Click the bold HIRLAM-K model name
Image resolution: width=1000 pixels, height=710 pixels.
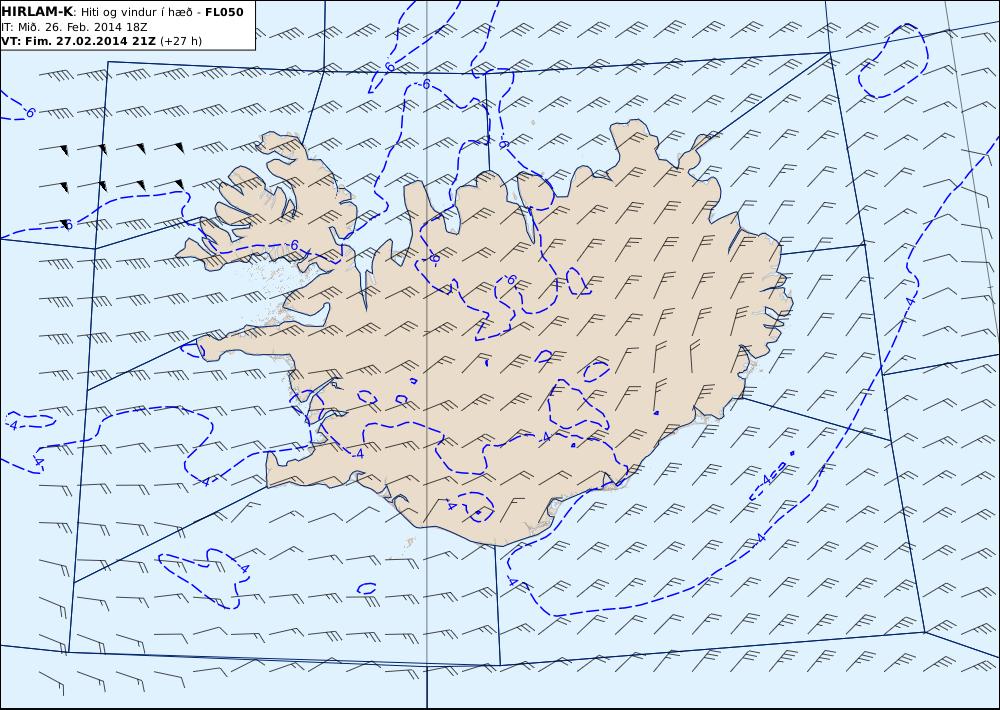click(37, 12)
